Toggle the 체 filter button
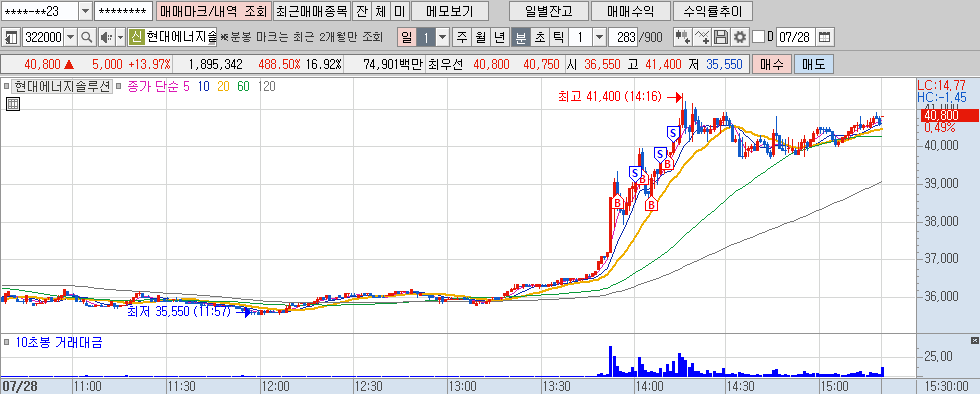This screenshot has height=394, width=980. 381,11
